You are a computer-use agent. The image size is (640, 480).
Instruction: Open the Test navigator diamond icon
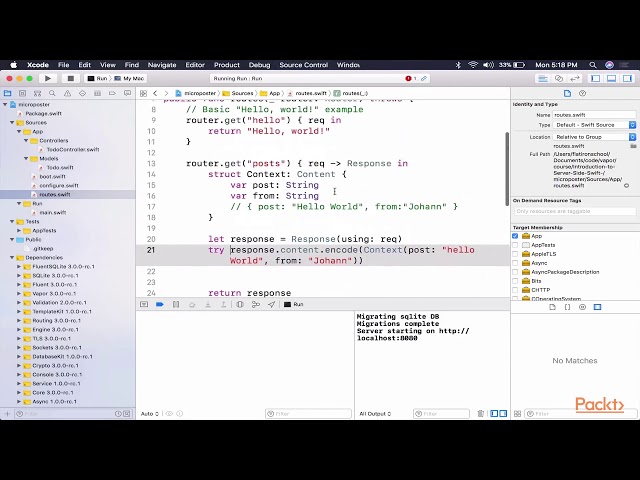82,93
